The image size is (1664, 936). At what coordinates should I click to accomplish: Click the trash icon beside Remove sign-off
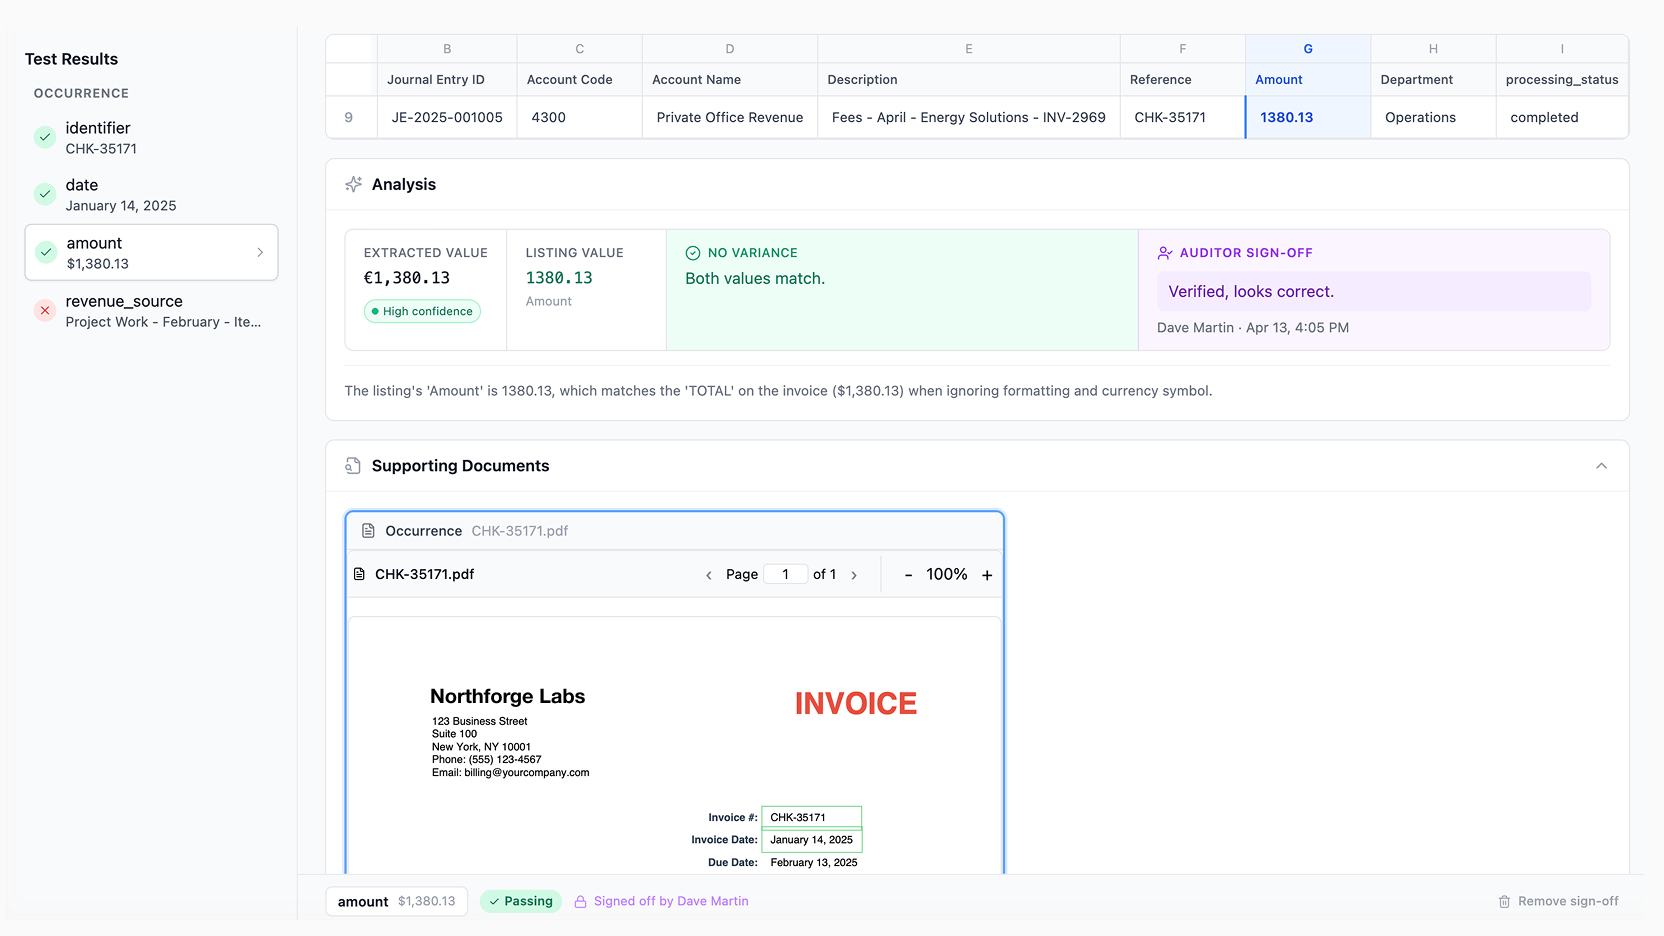coord(1504,901)
